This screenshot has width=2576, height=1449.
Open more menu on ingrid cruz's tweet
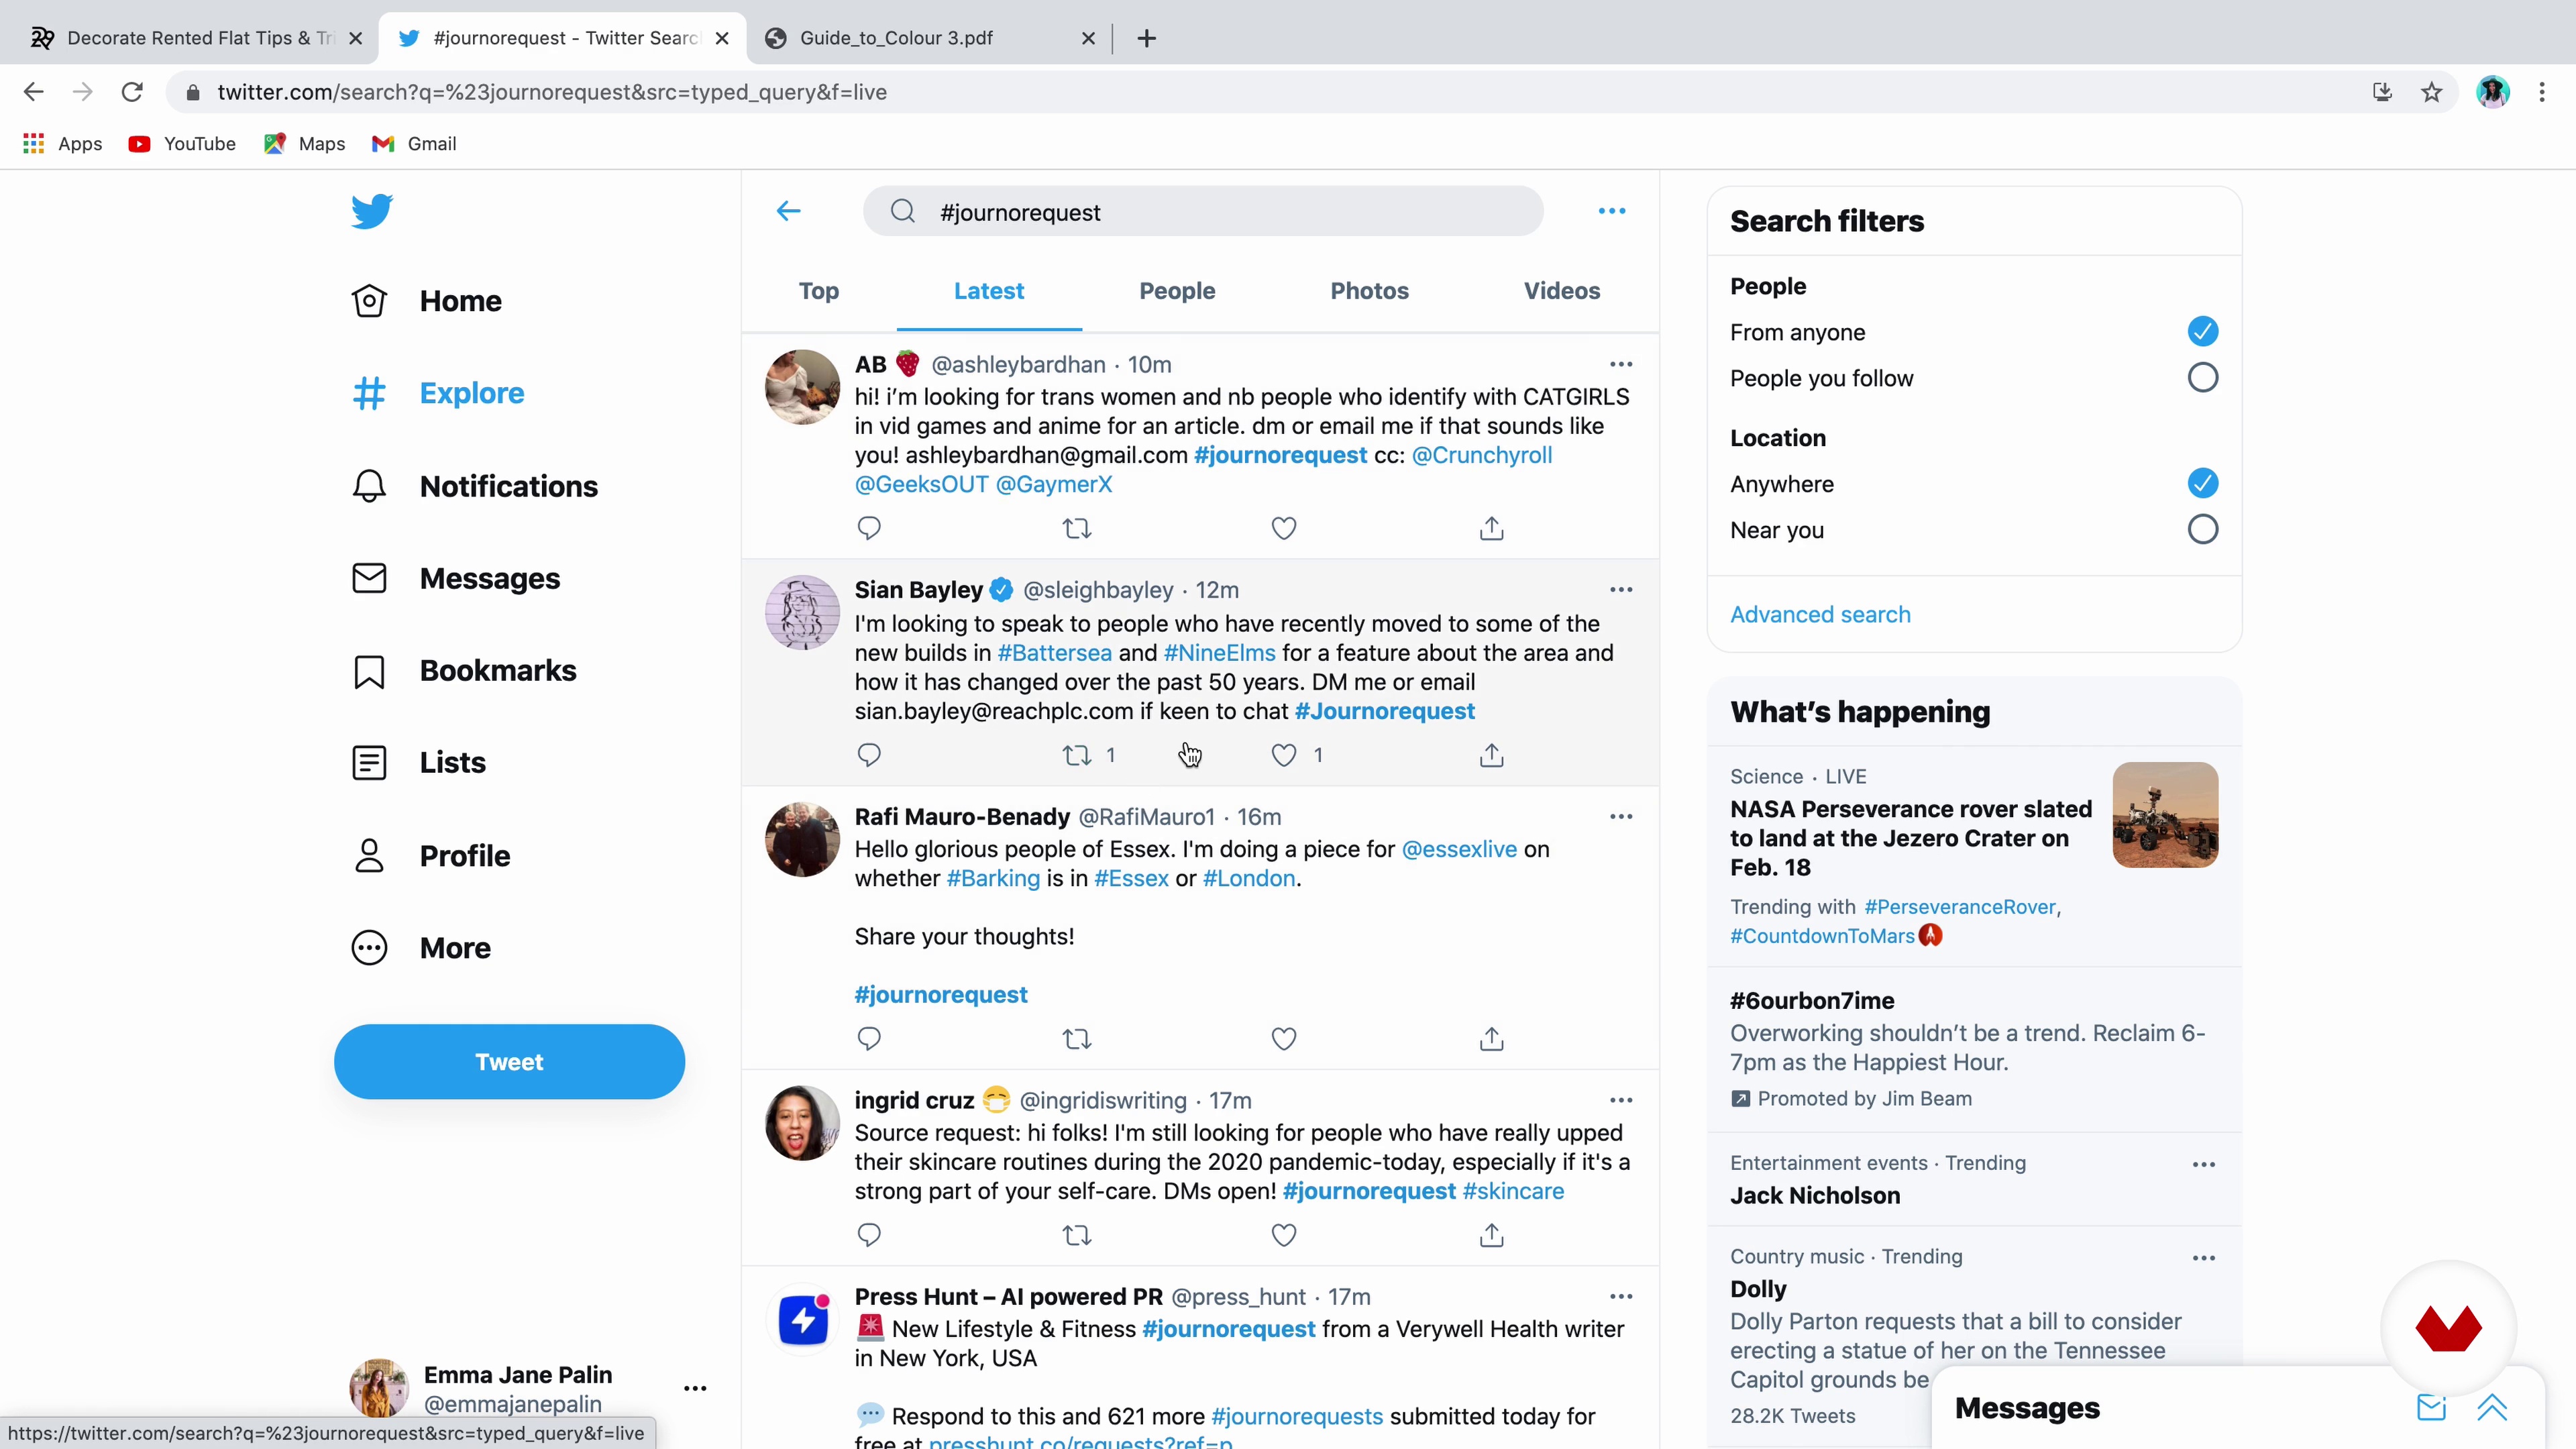1620,1100
